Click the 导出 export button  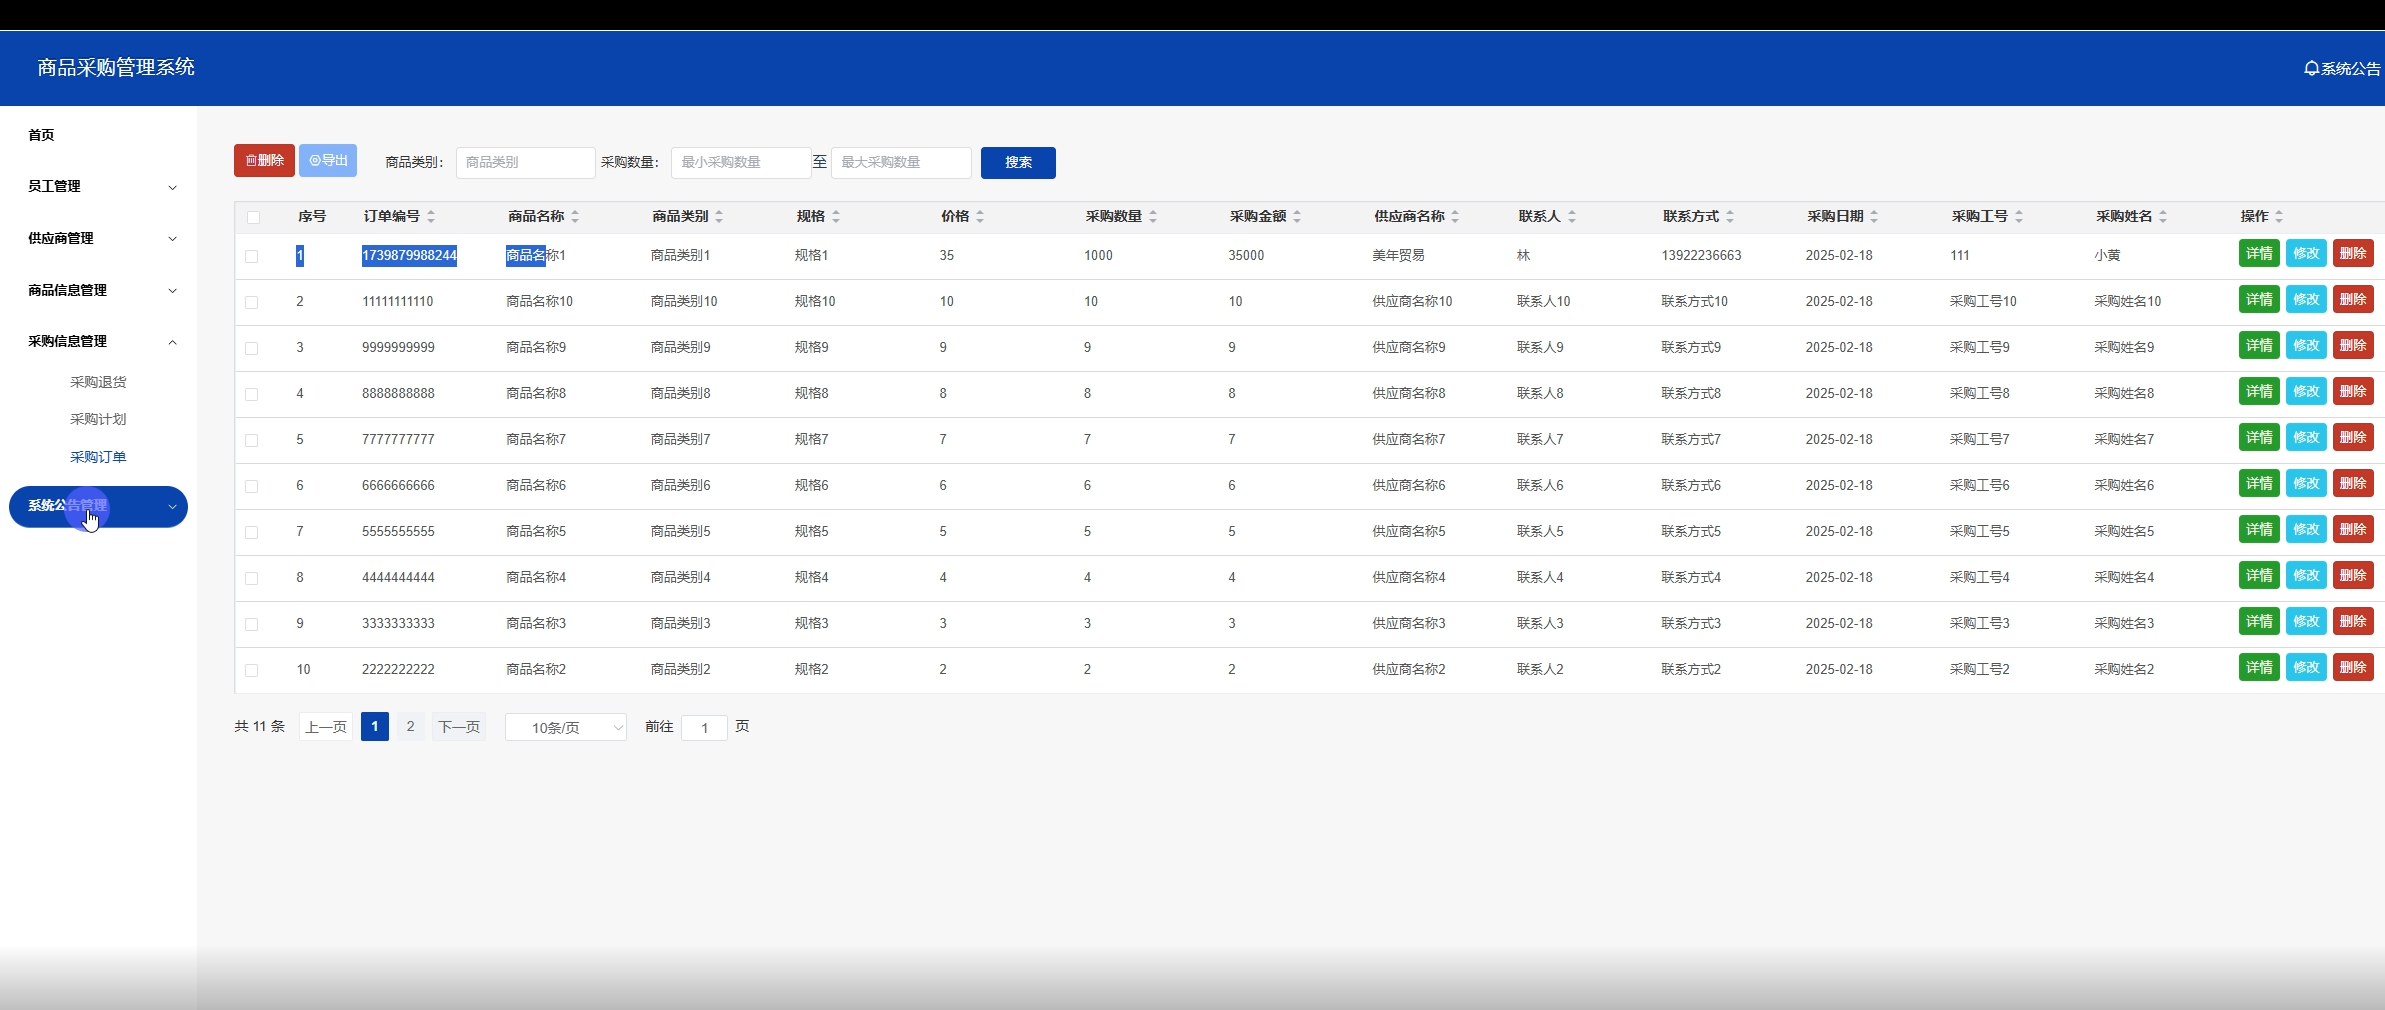tap(328, 161)
